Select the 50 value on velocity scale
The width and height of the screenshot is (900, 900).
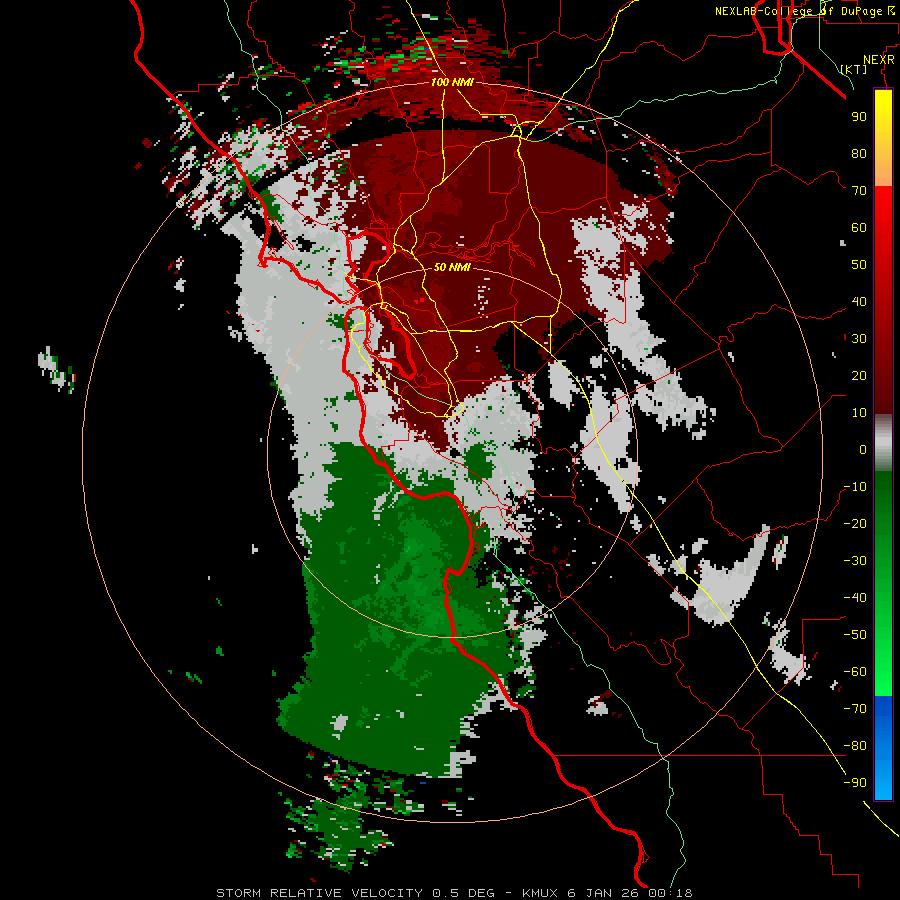pos(859,265)
